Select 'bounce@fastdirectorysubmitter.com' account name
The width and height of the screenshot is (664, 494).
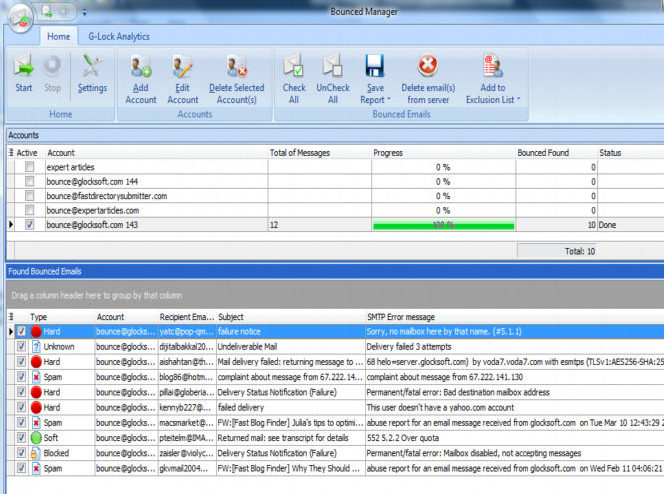(107, 196)
